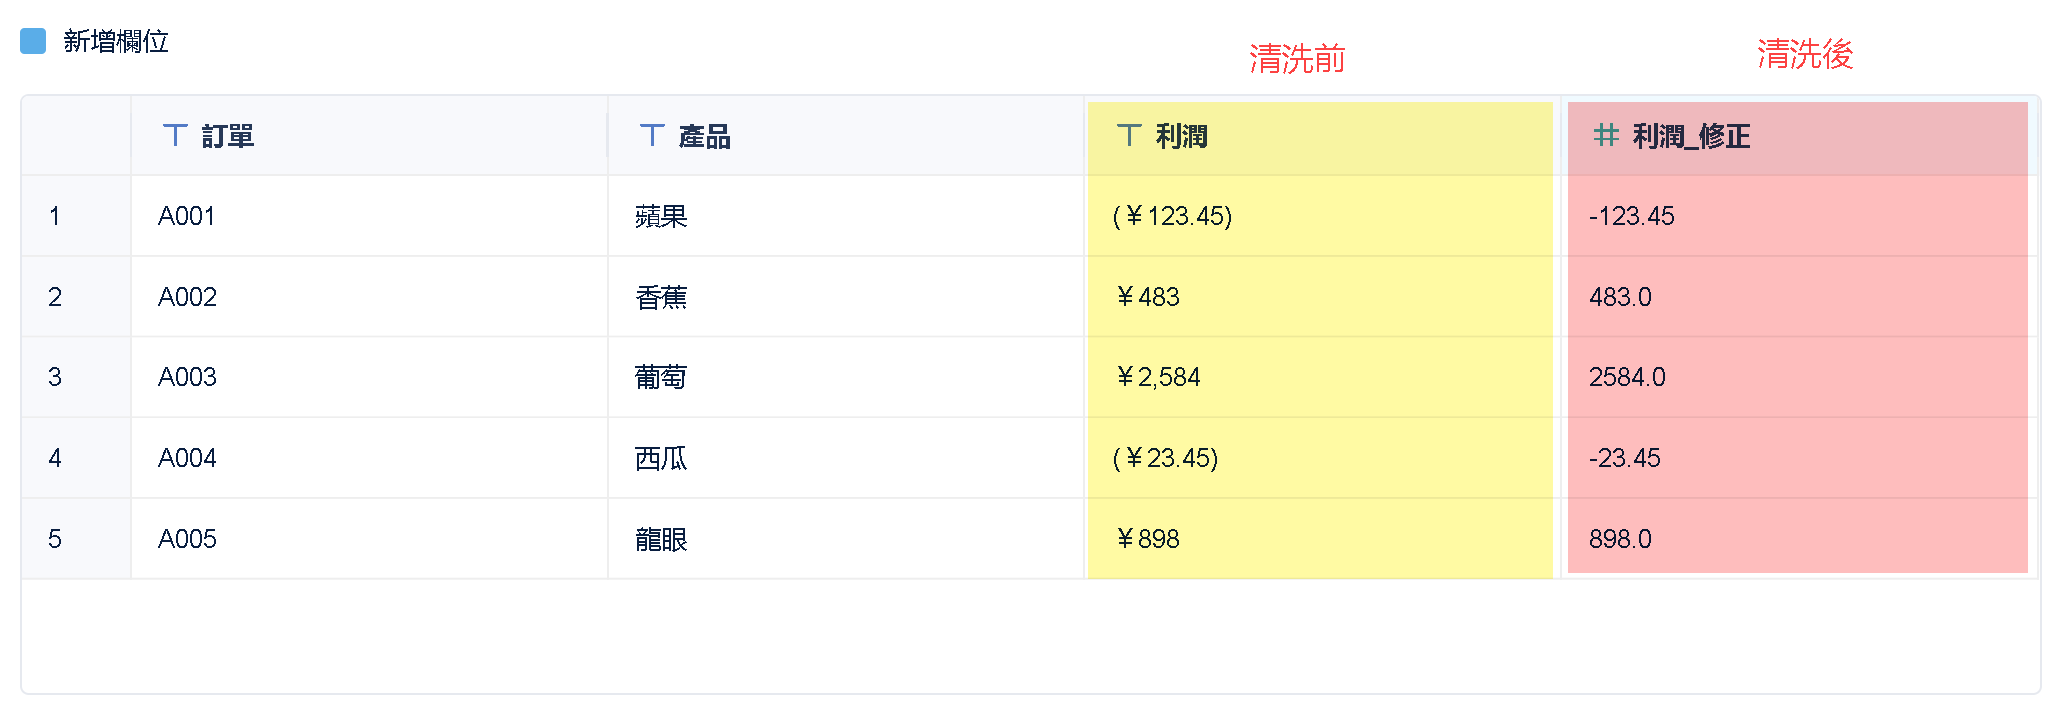The width and height of the screenshot is (2065, 708).
Task: Click the text type icon beside 產品
Action: 652,135
